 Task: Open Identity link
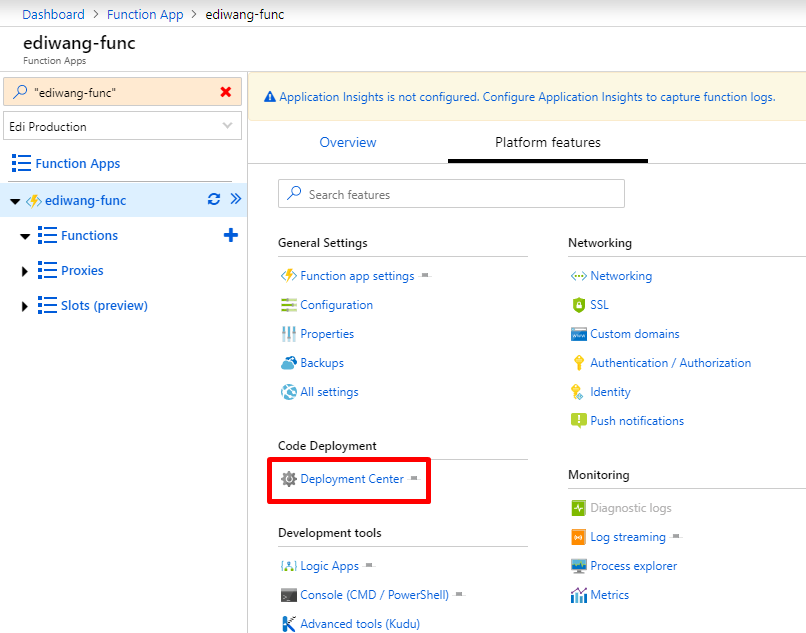[x=610, y=392]
